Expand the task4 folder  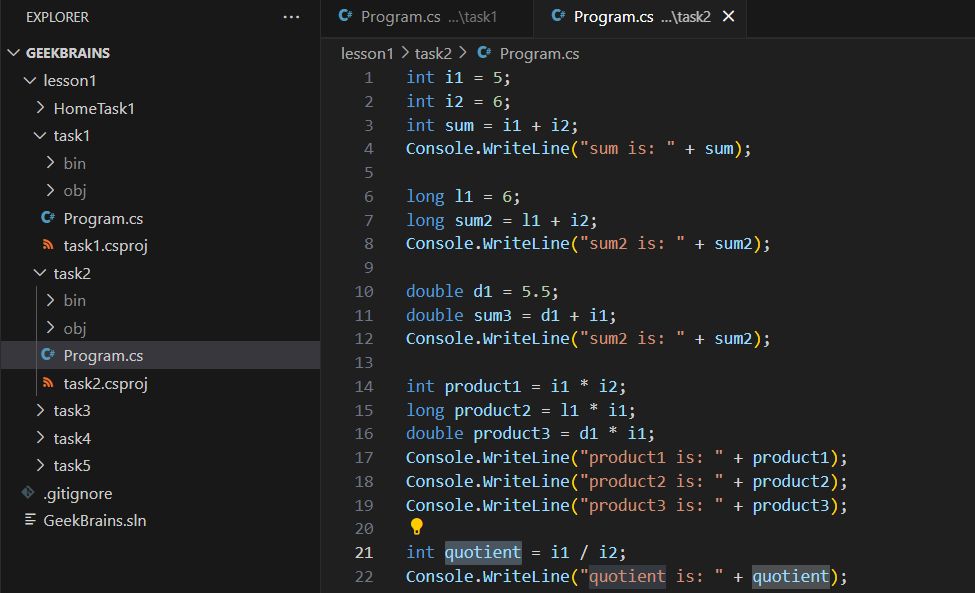click(x=40, y=438)
